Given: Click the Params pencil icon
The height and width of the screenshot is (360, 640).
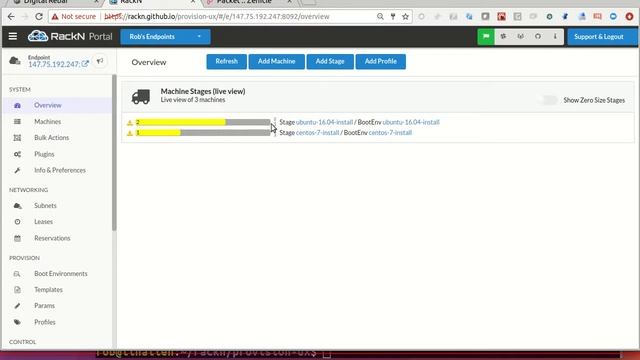Looking at the screenshot, I should pyautogui.click(x=17, y=306).
